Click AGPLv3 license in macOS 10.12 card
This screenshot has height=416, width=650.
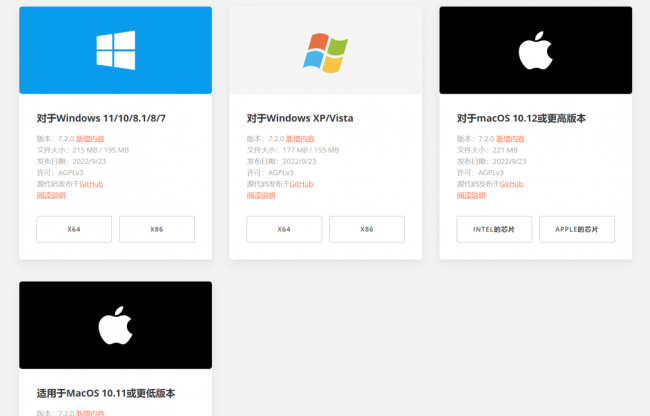point(491,172)
